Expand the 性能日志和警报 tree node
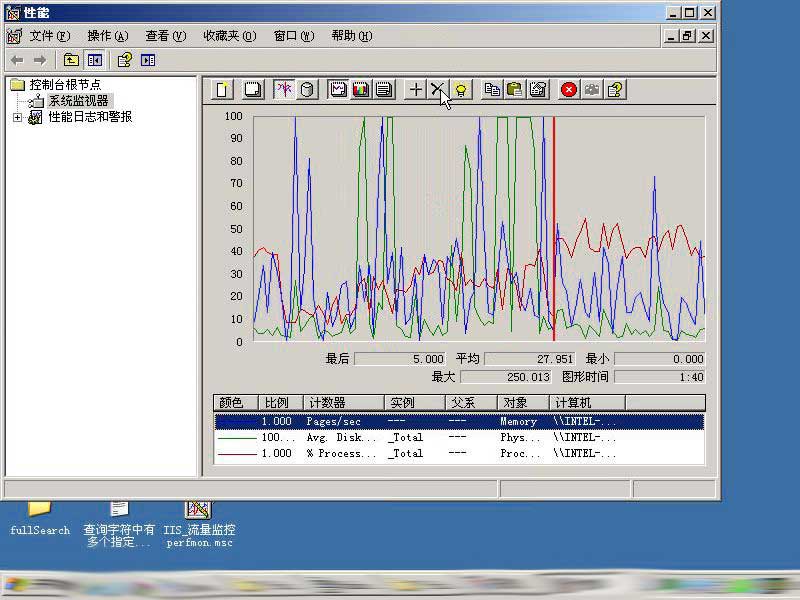The width and height of the screenshot is (800, 600). pos(17,117)
